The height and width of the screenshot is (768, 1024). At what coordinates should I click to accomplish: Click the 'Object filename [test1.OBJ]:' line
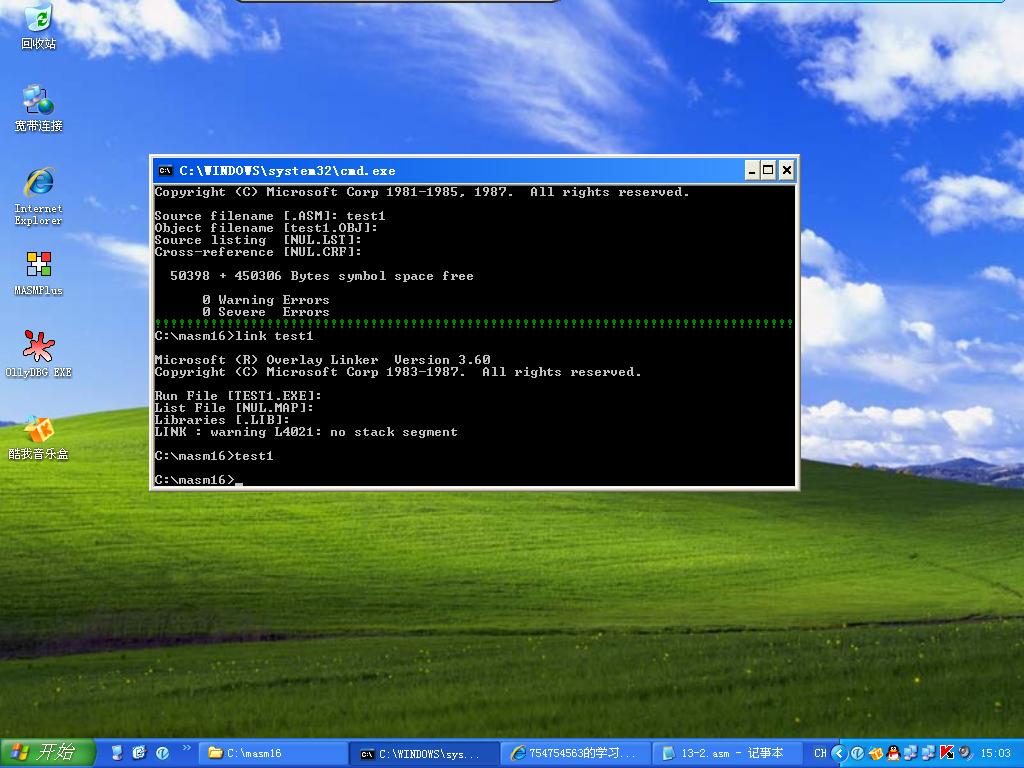tap(266, 228)
